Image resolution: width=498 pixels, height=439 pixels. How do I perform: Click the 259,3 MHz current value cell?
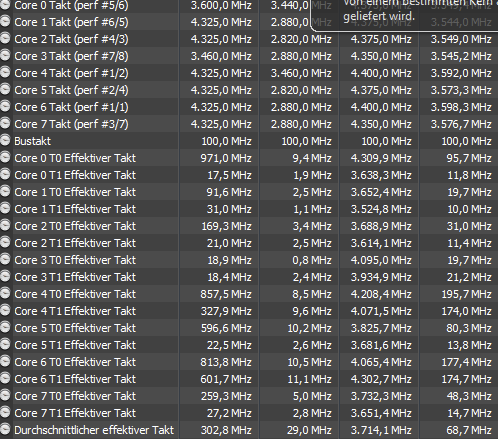pyautogui.click(x=226, y=396)
